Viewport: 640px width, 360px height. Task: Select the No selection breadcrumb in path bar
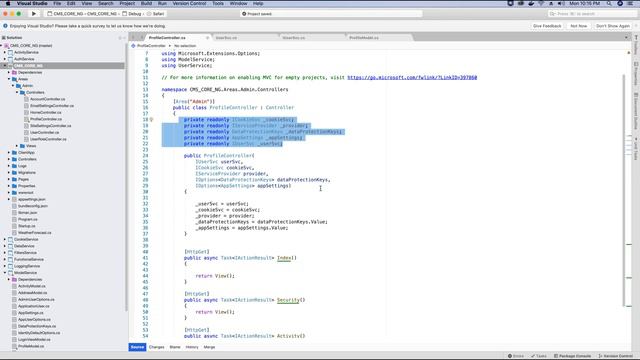click(185, 46)
